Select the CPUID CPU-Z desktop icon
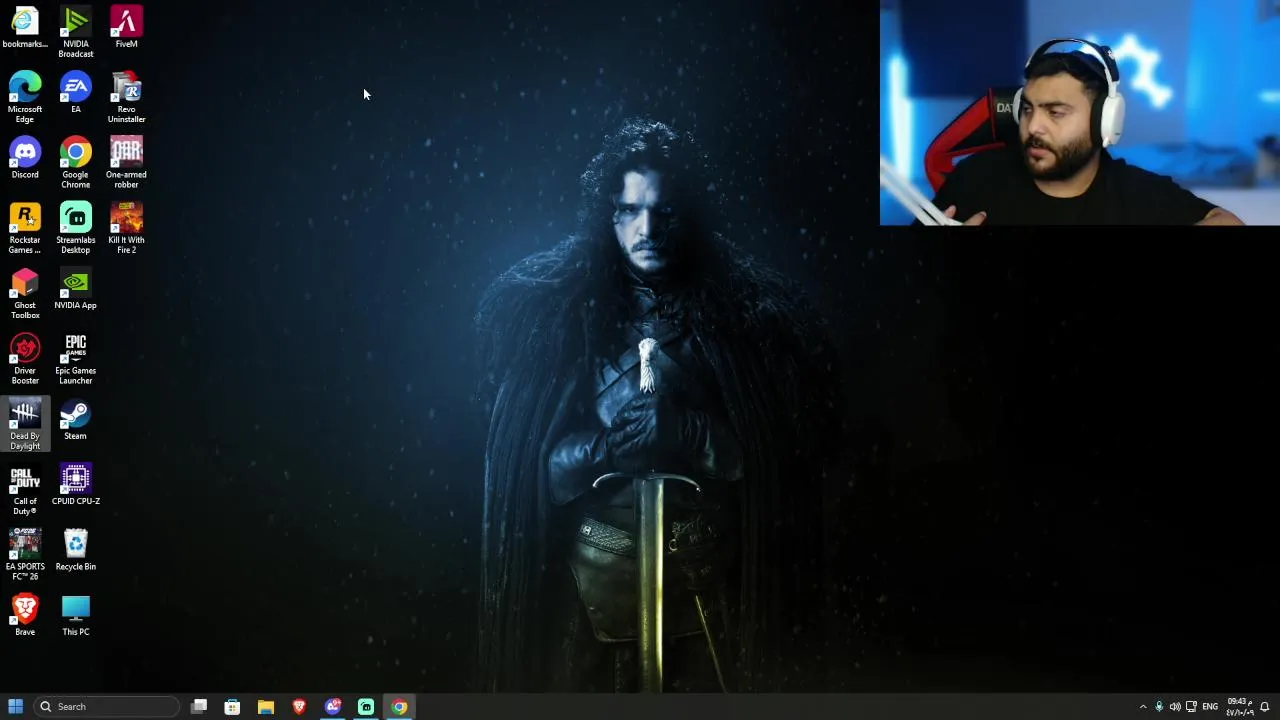Viewport: 1280px width, 720px height. [x=75, y=485]
